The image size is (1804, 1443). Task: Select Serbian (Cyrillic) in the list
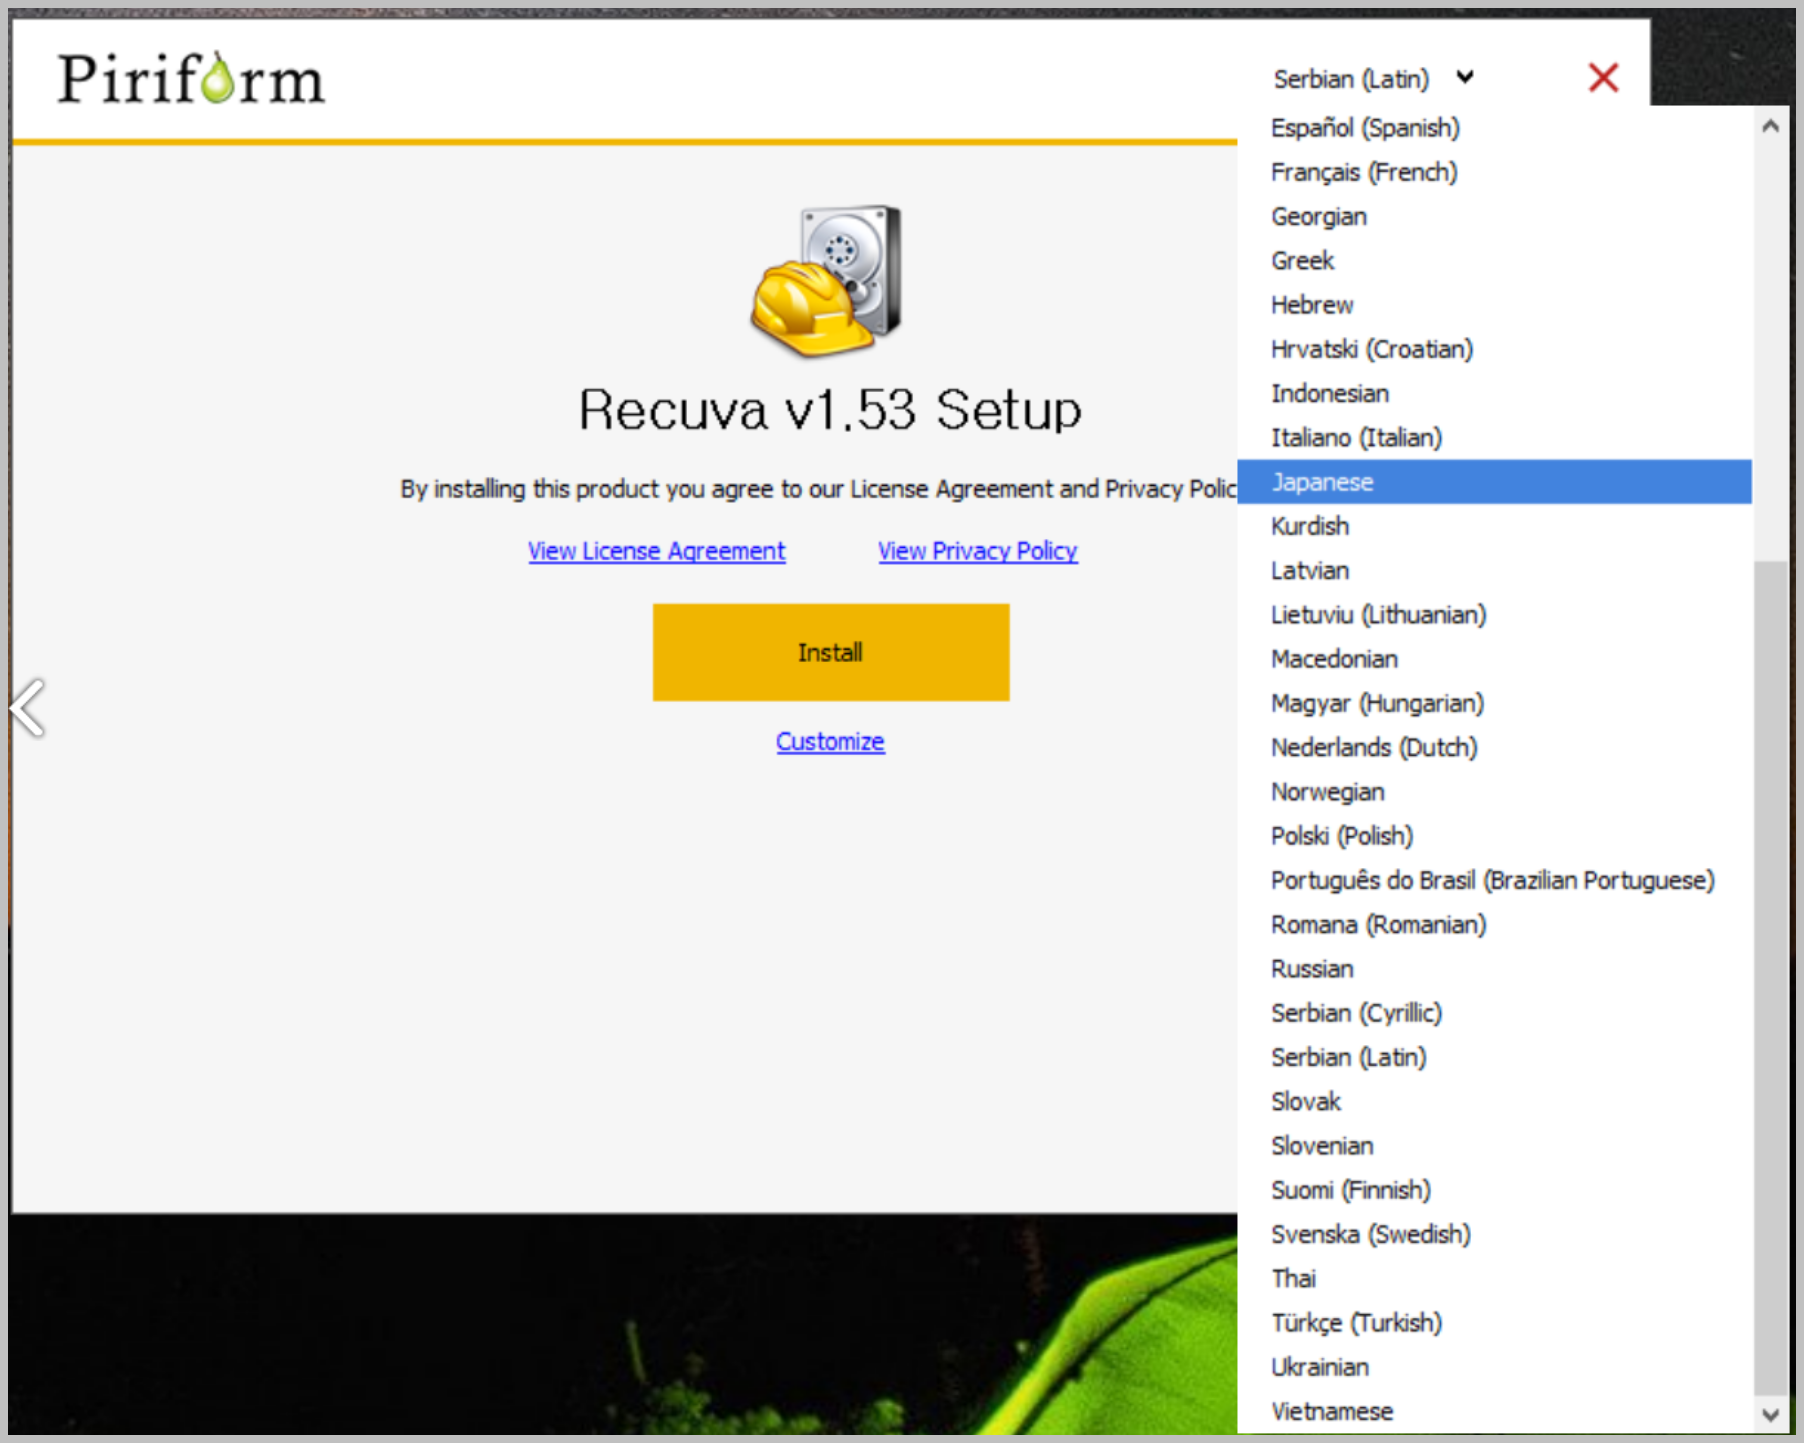[1494, 1013]
